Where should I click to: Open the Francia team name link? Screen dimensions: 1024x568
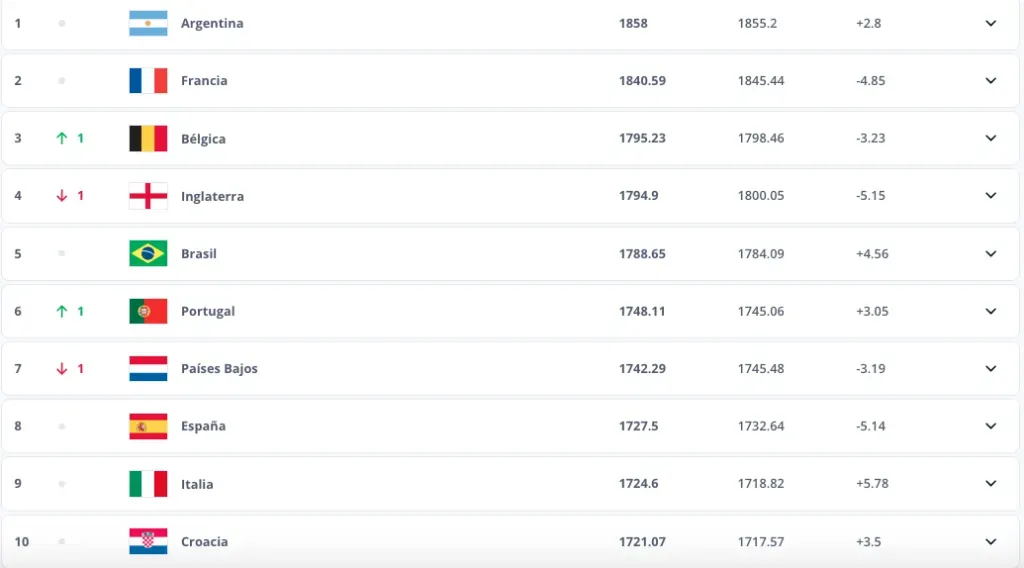(x=204, y=81)
